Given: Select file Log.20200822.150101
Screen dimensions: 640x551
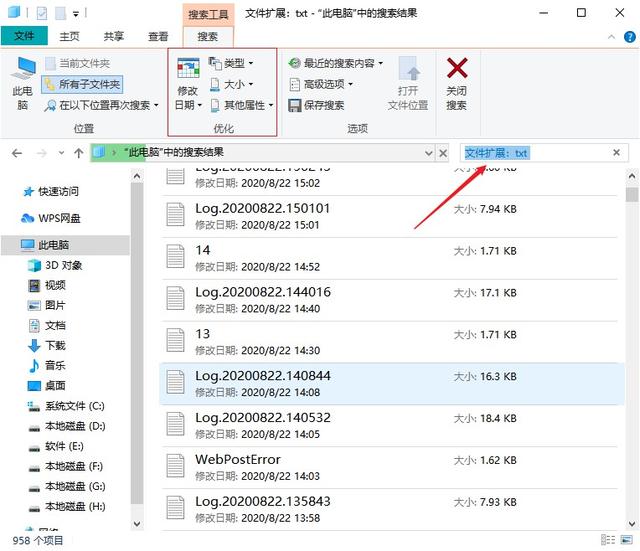Looking at the screenshot, I should pyautogui.click(x=391, y=216).
